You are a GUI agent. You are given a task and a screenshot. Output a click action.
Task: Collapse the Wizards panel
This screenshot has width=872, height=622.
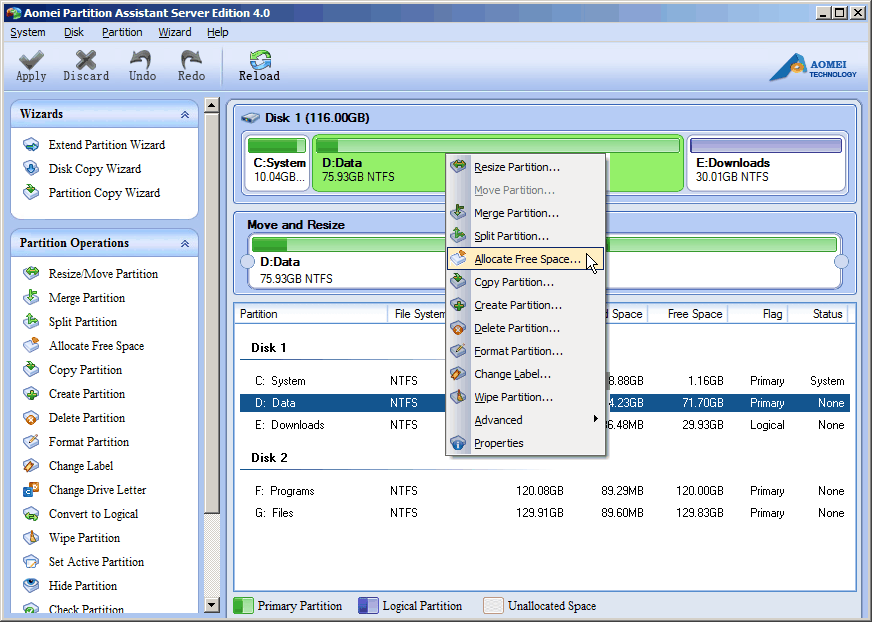tap(185, 115)
